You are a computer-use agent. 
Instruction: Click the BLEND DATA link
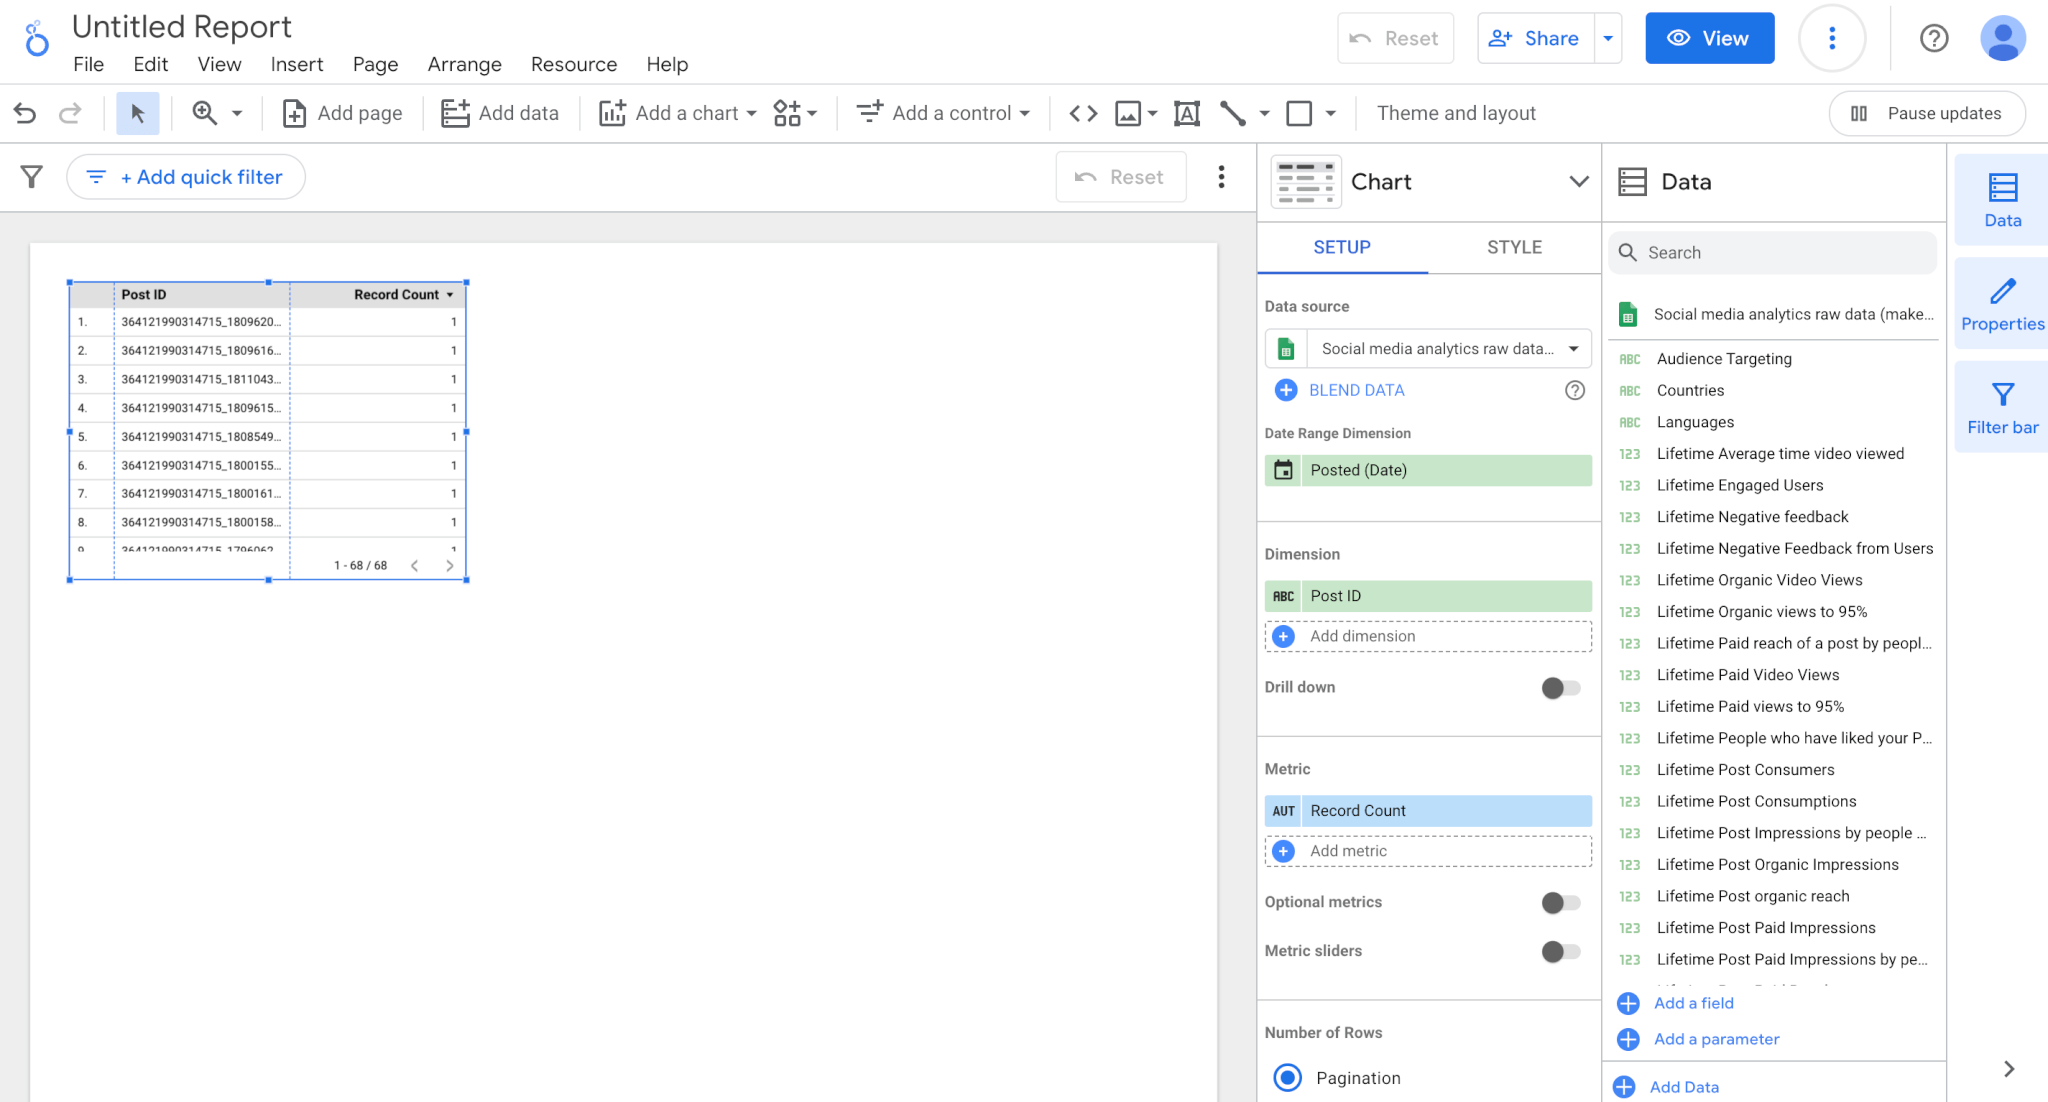click(1356, 390)
